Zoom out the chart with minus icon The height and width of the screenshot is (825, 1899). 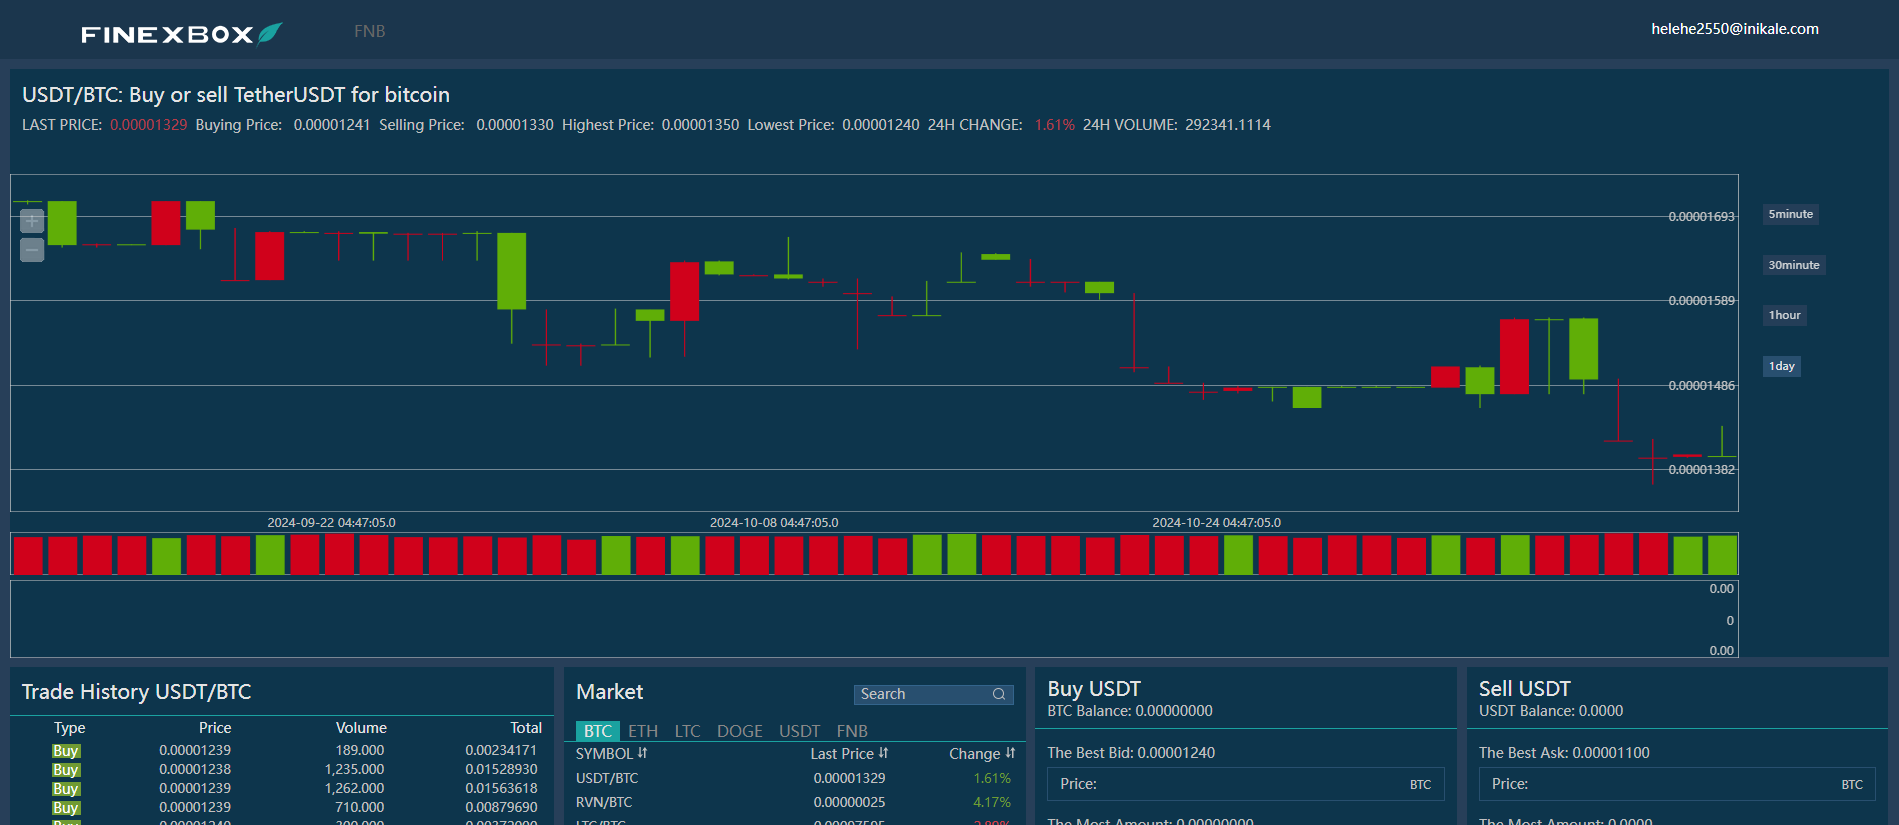pos(32,250)
